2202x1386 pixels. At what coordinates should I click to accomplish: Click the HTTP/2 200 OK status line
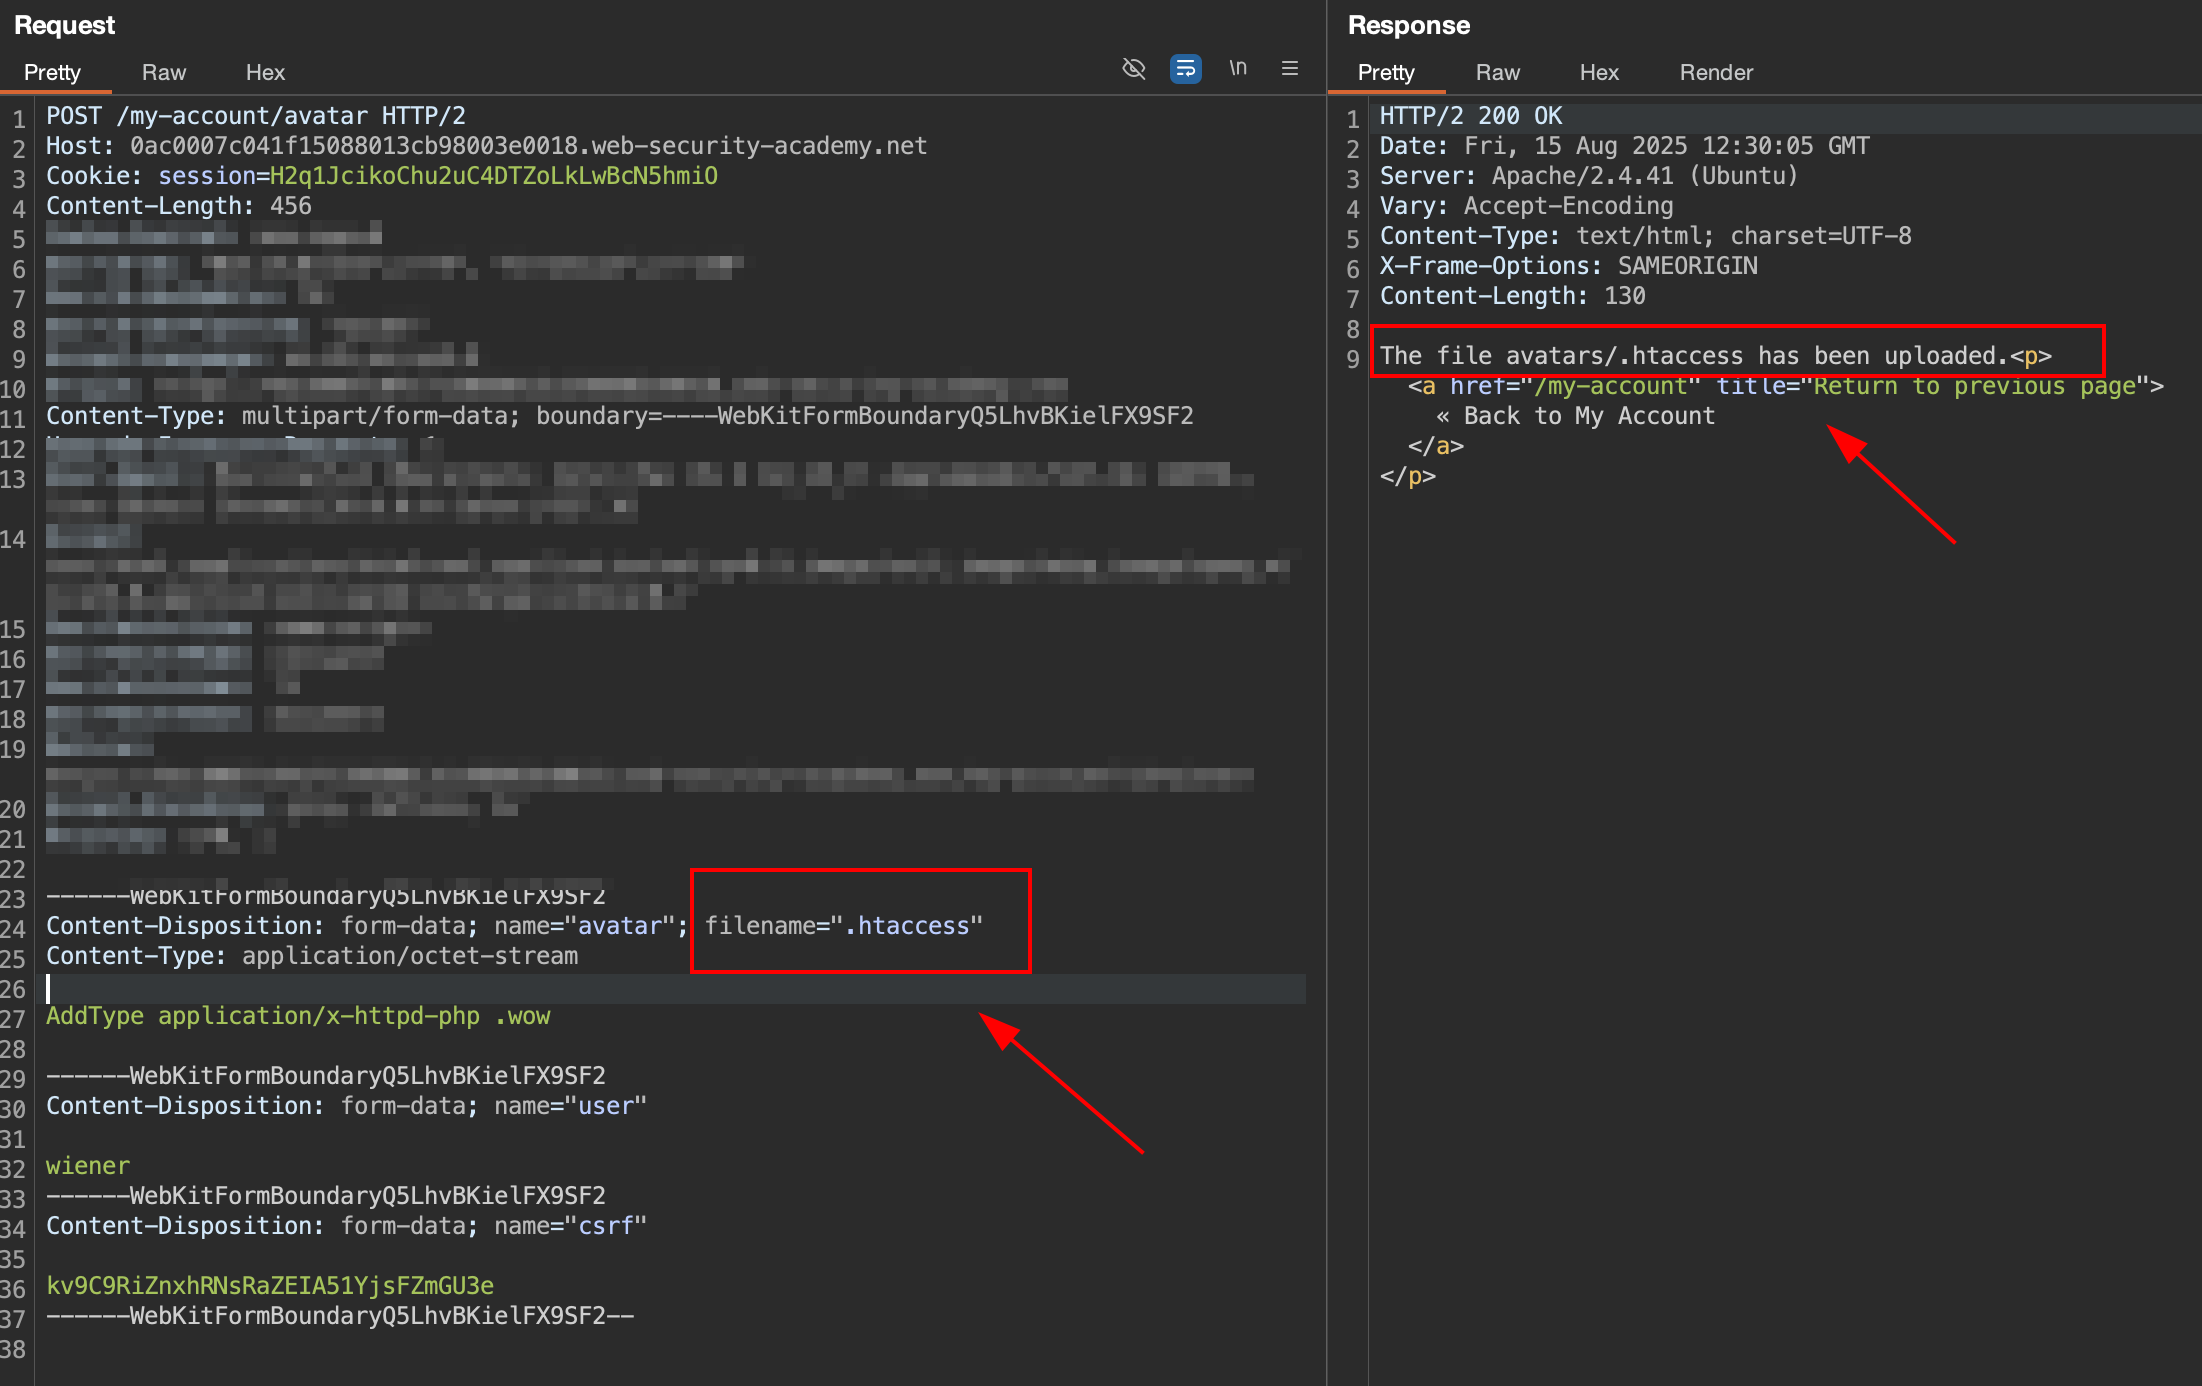click(x=1470, y=116)
